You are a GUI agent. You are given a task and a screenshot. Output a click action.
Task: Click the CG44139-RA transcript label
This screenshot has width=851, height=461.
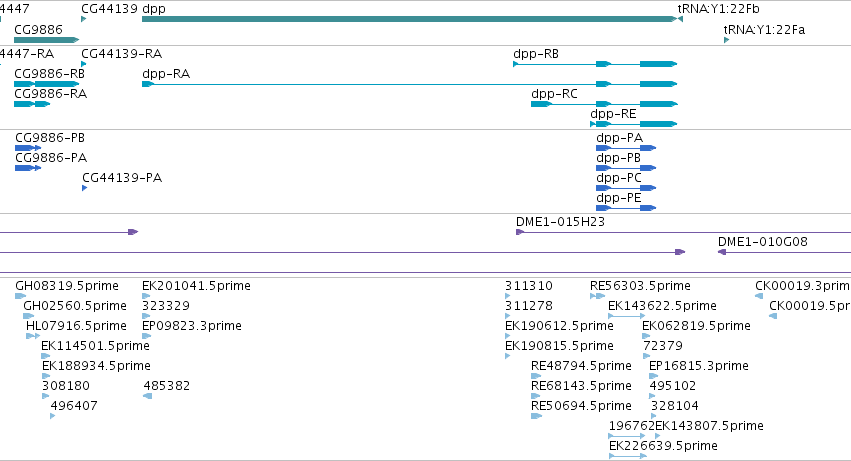[122, 54]
